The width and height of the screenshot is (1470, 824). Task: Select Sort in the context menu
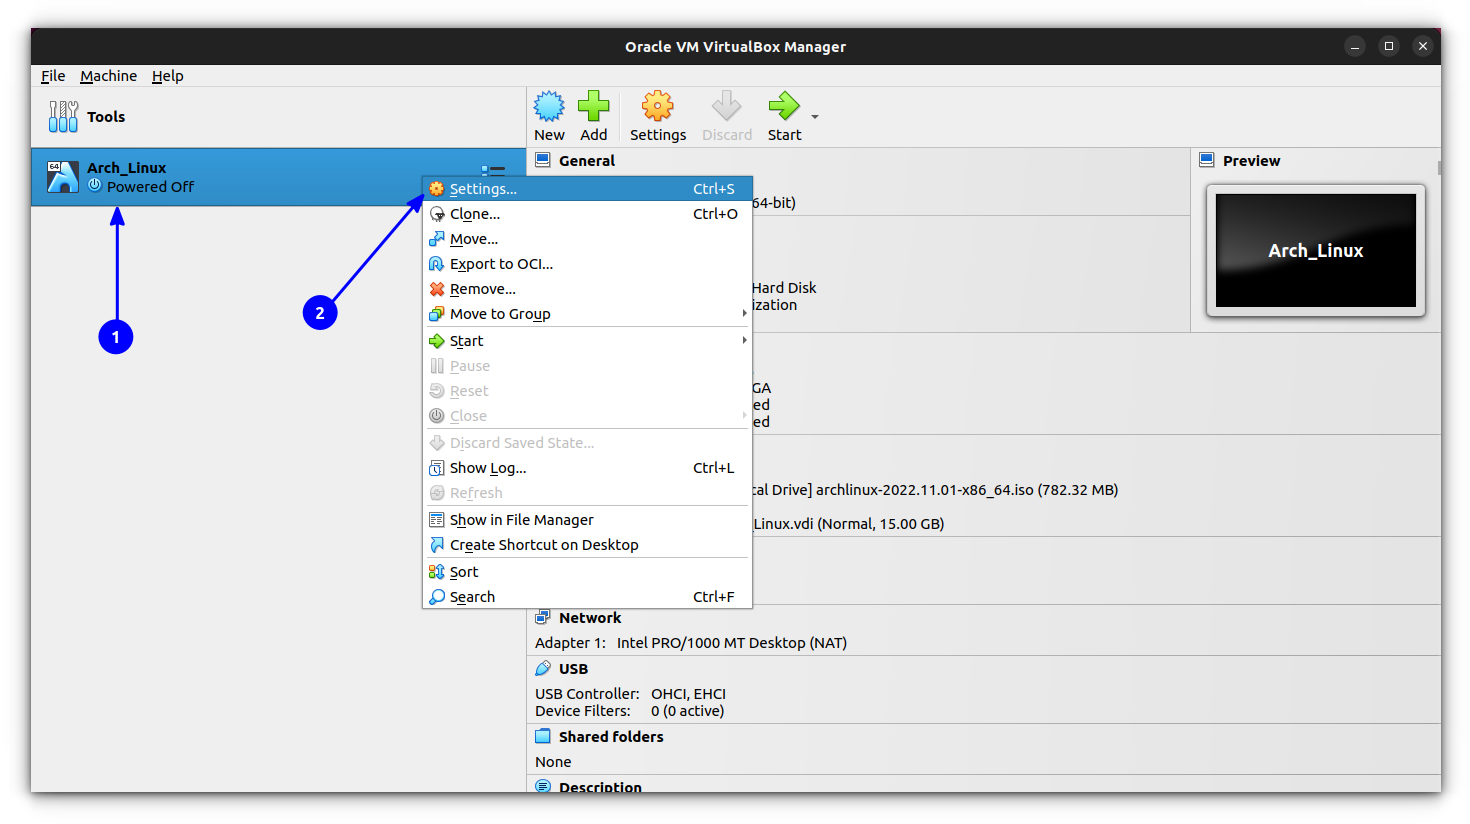pyautogui.click(x=587, y=572)
